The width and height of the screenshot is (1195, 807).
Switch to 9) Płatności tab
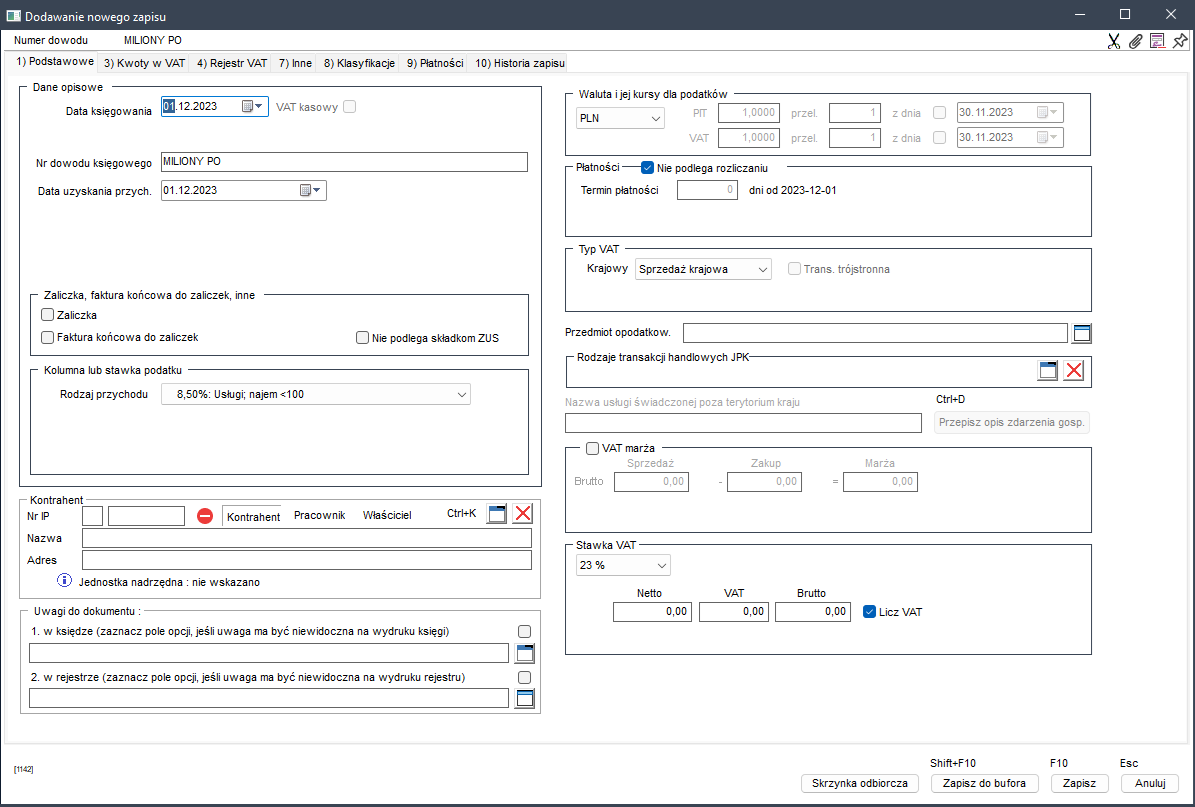click(x=434, y=63)
